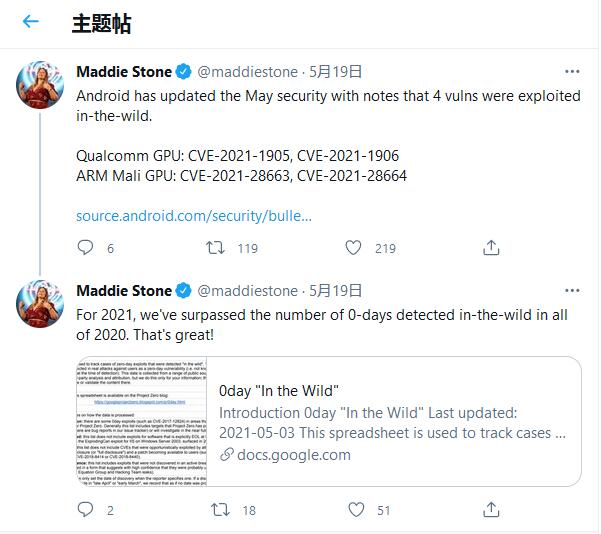Like the tweet with 51 likes

pos(353,510)
